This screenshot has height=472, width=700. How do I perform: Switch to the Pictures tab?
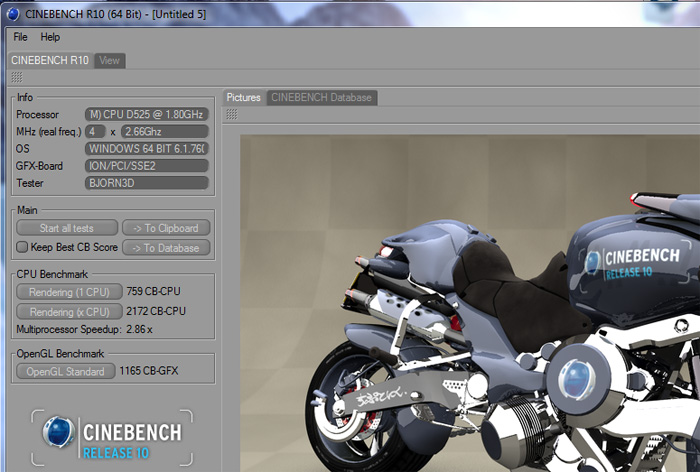point(243,97)
